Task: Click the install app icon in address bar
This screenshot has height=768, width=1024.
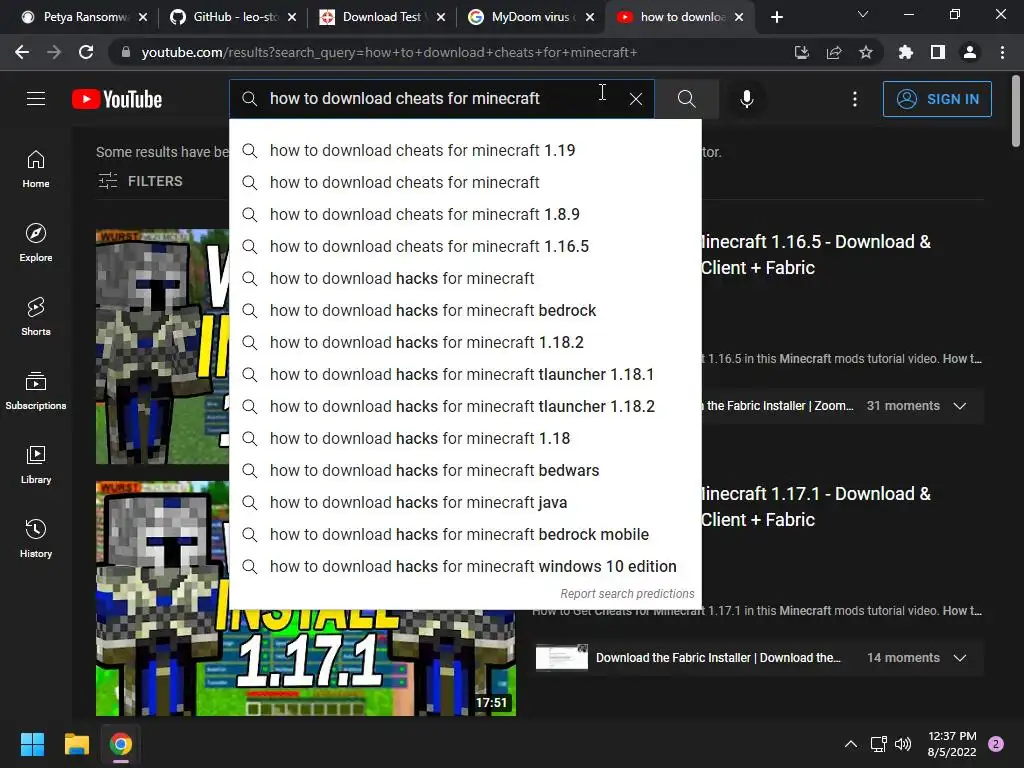Action: (x=801, y=52)
